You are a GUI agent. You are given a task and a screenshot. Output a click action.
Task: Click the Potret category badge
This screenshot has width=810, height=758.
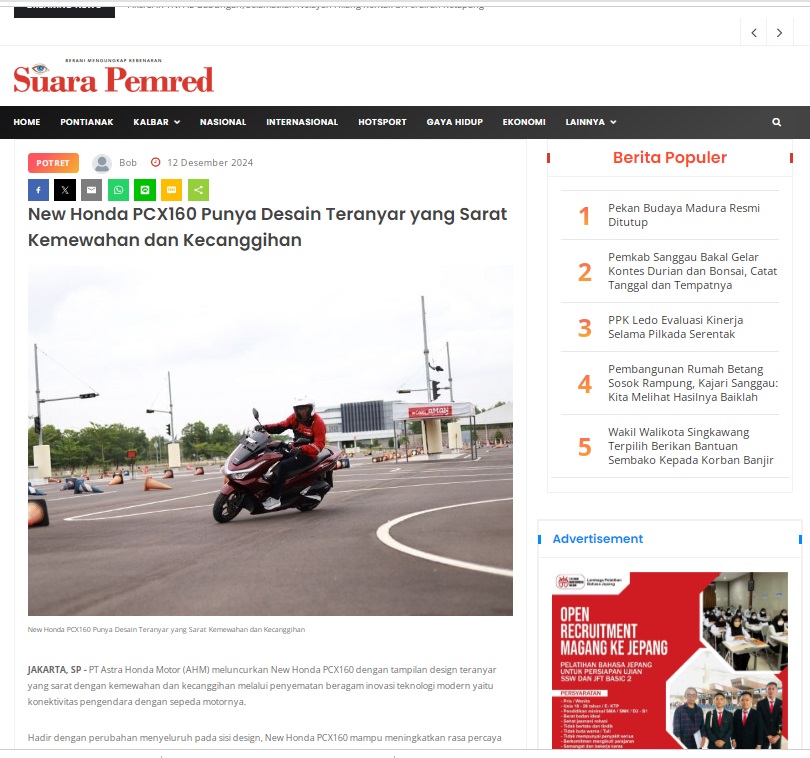point(53,163)
